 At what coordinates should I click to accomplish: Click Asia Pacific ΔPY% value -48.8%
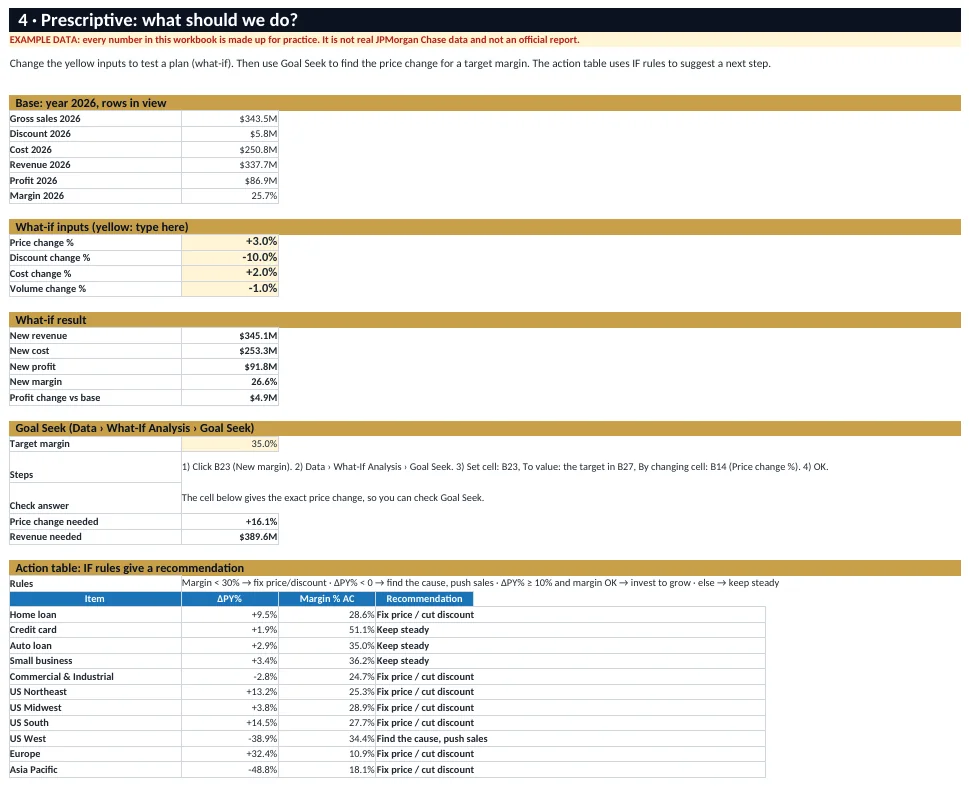230,770
